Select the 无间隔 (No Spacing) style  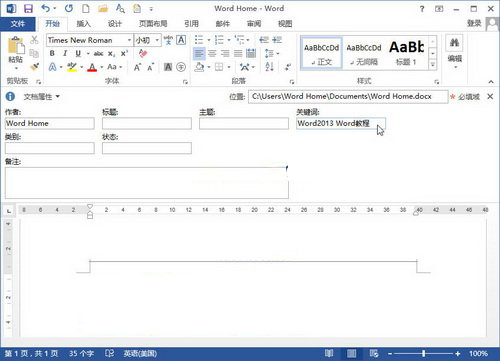click(364, 53)
